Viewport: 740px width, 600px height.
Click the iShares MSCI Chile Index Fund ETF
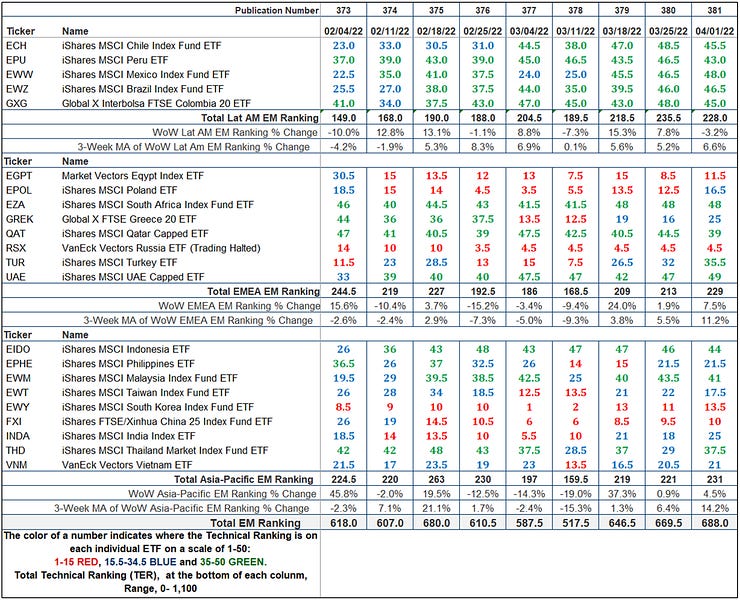(x=142, y=46)
